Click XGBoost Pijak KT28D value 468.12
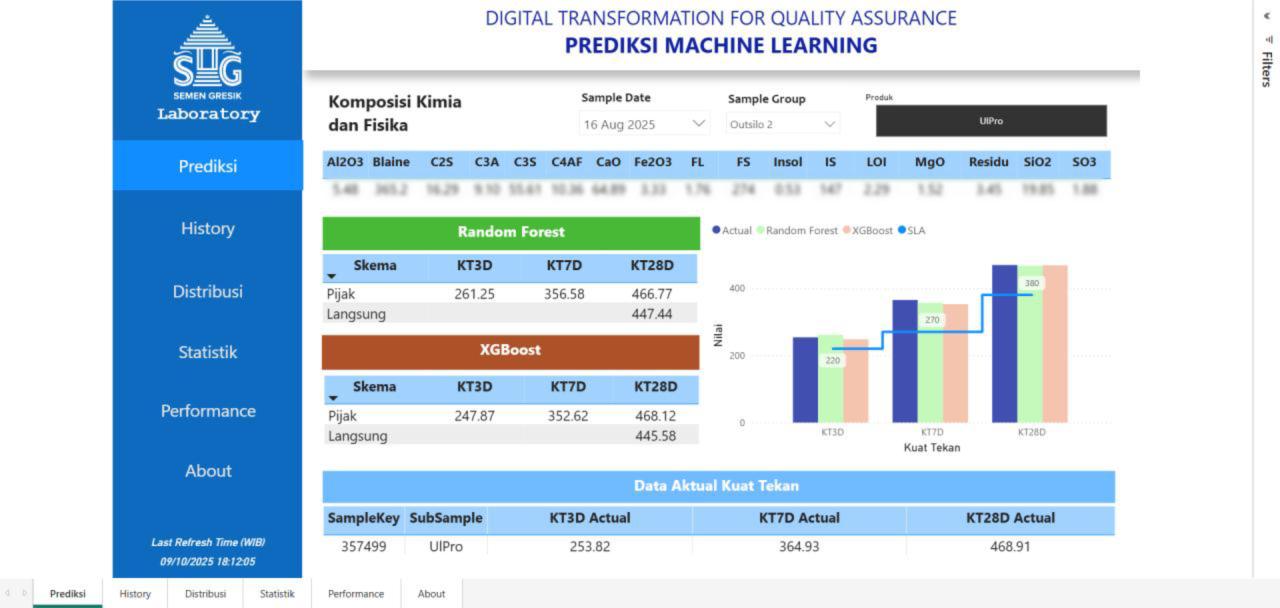1280x608 pixels. [x=655, y=416]
